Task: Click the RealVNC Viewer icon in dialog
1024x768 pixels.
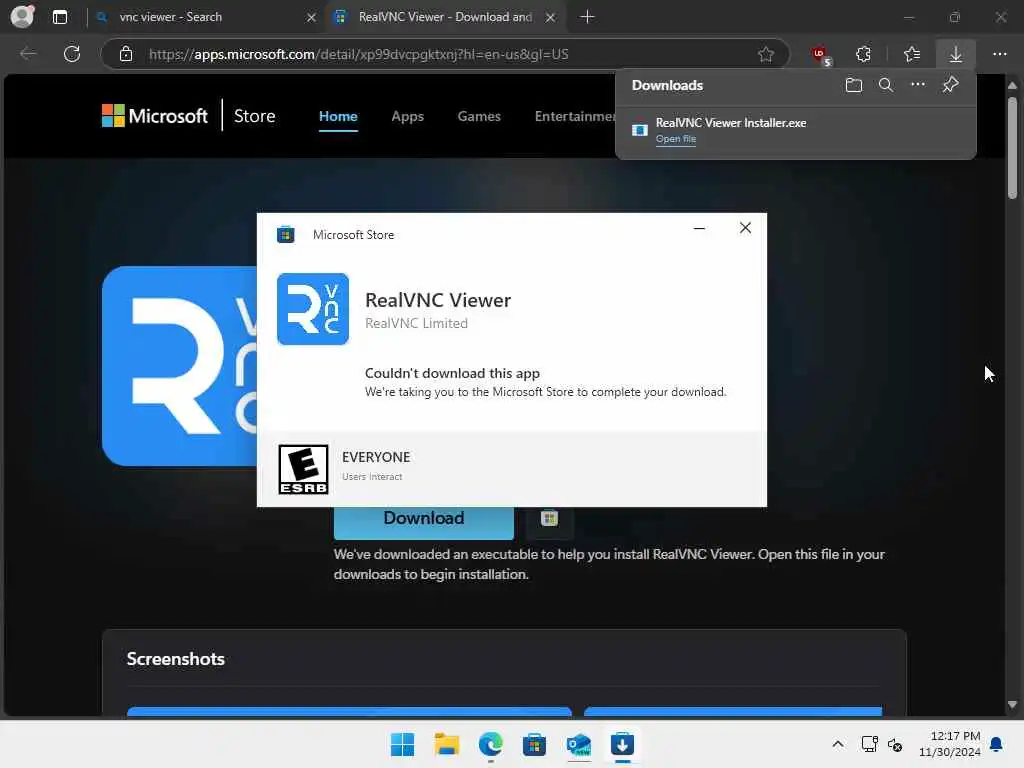Action: point(313,309)
